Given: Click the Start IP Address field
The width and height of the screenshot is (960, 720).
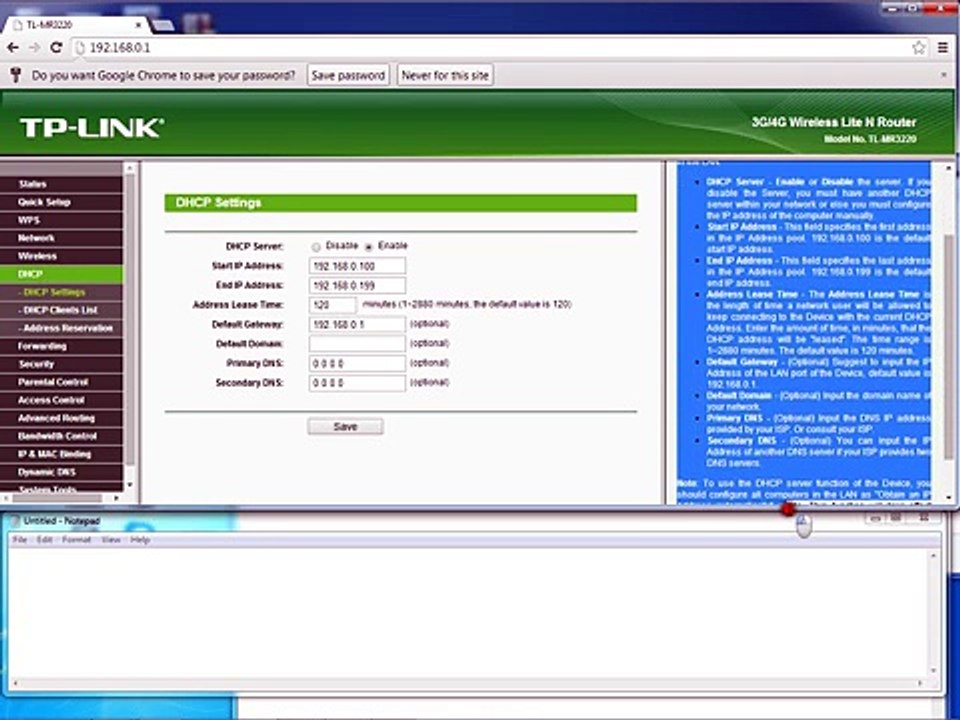Looking at the screenshot, I should coord(357,266).
